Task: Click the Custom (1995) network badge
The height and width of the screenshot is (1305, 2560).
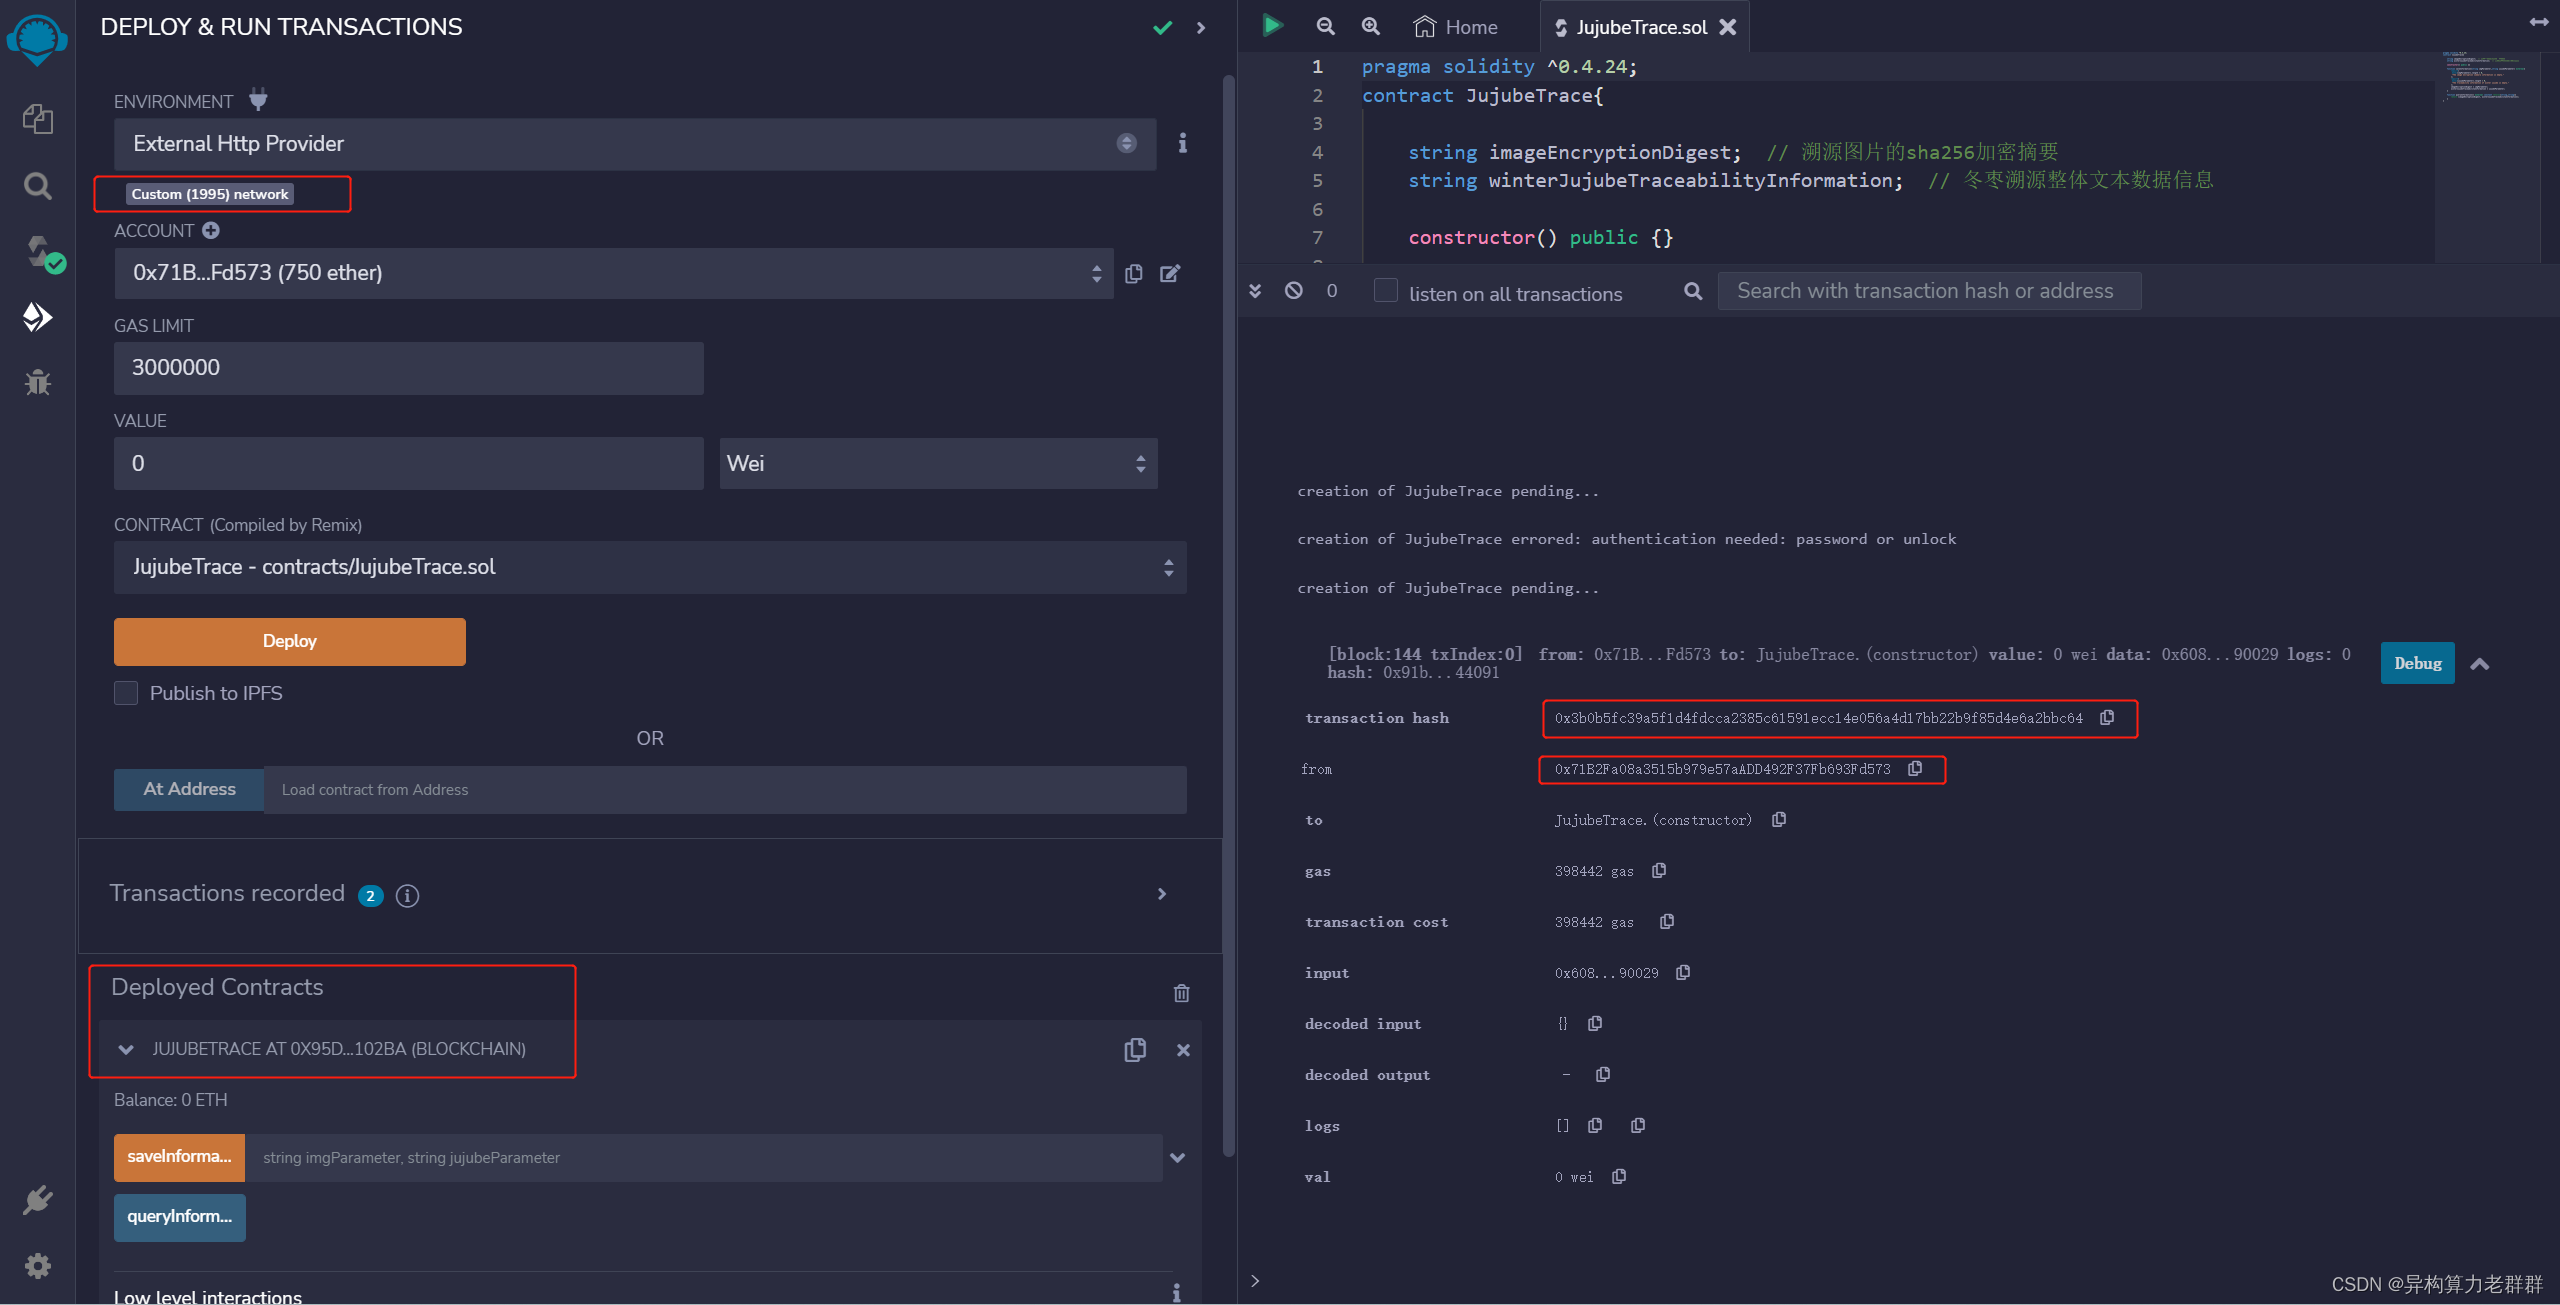Action: pyautogui.click(x=210, y=194)
